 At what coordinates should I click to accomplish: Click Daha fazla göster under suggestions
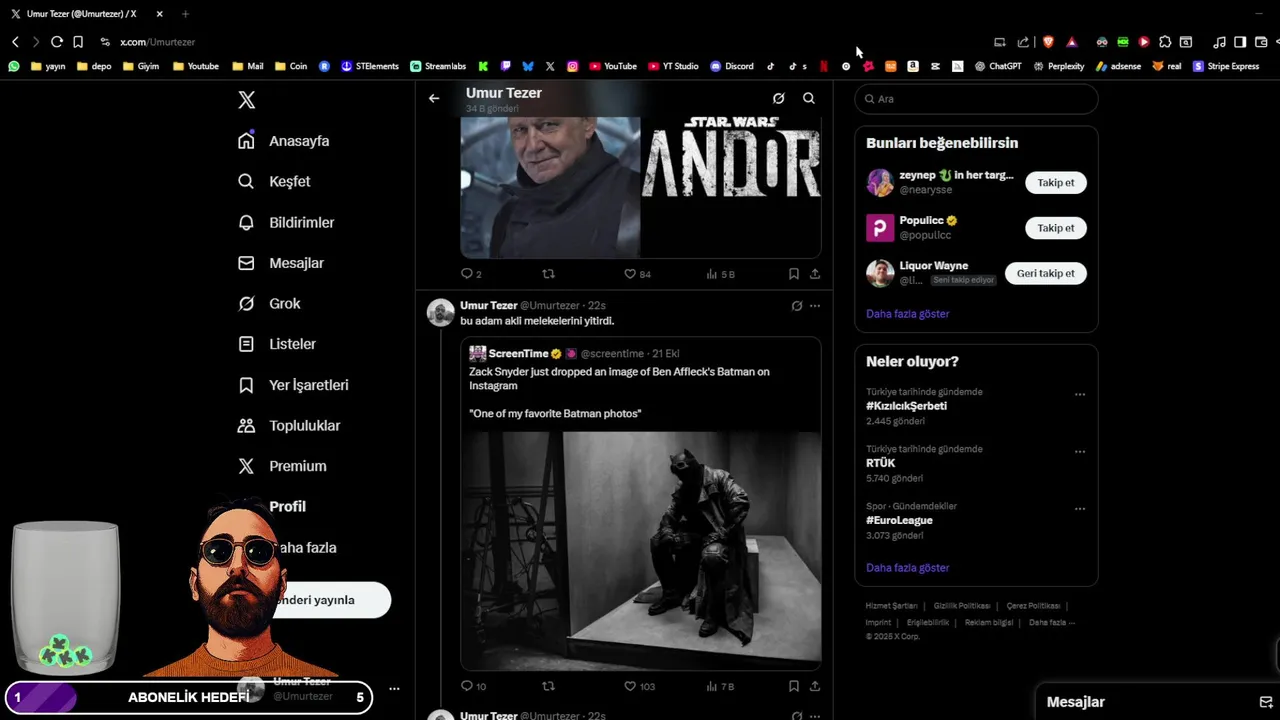point(908,314)
